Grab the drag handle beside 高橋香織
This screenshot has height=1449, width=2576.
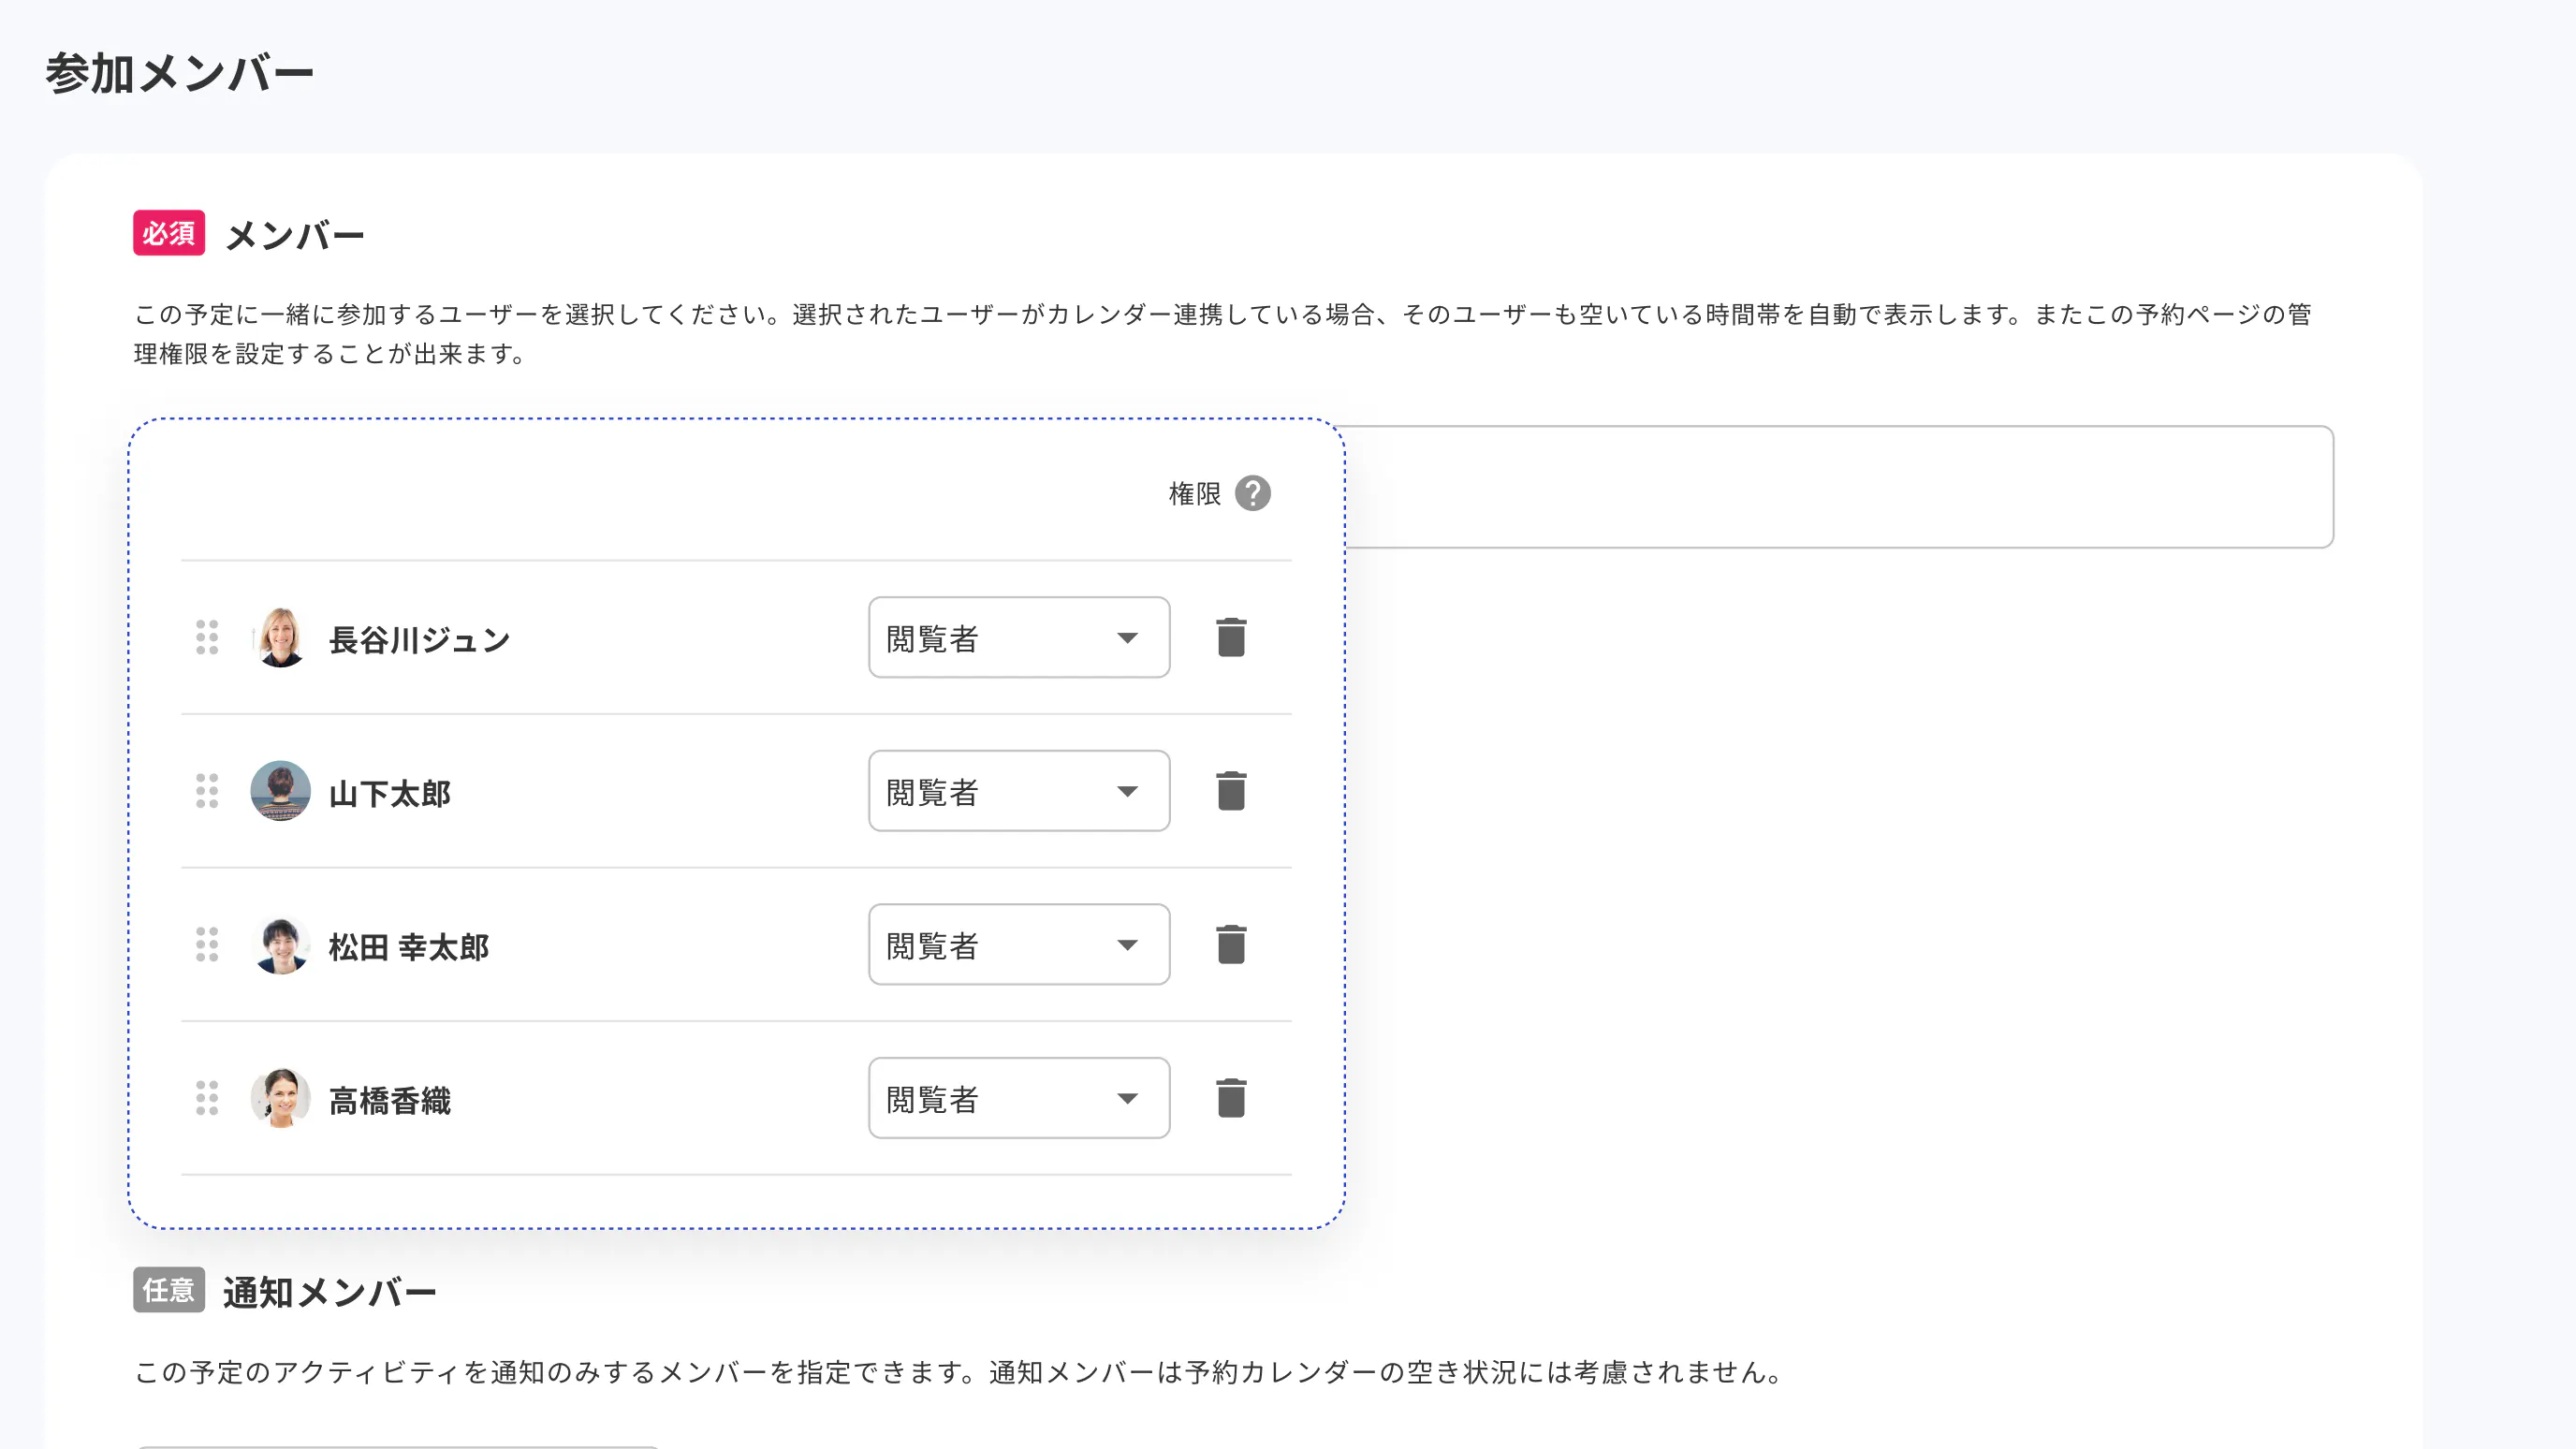pyautogui.click(x=206, y=1098)
